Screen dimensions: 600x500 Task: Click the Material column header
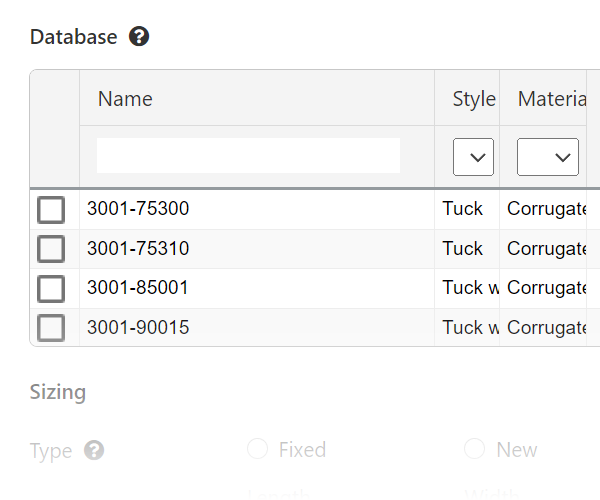[552, 98]
